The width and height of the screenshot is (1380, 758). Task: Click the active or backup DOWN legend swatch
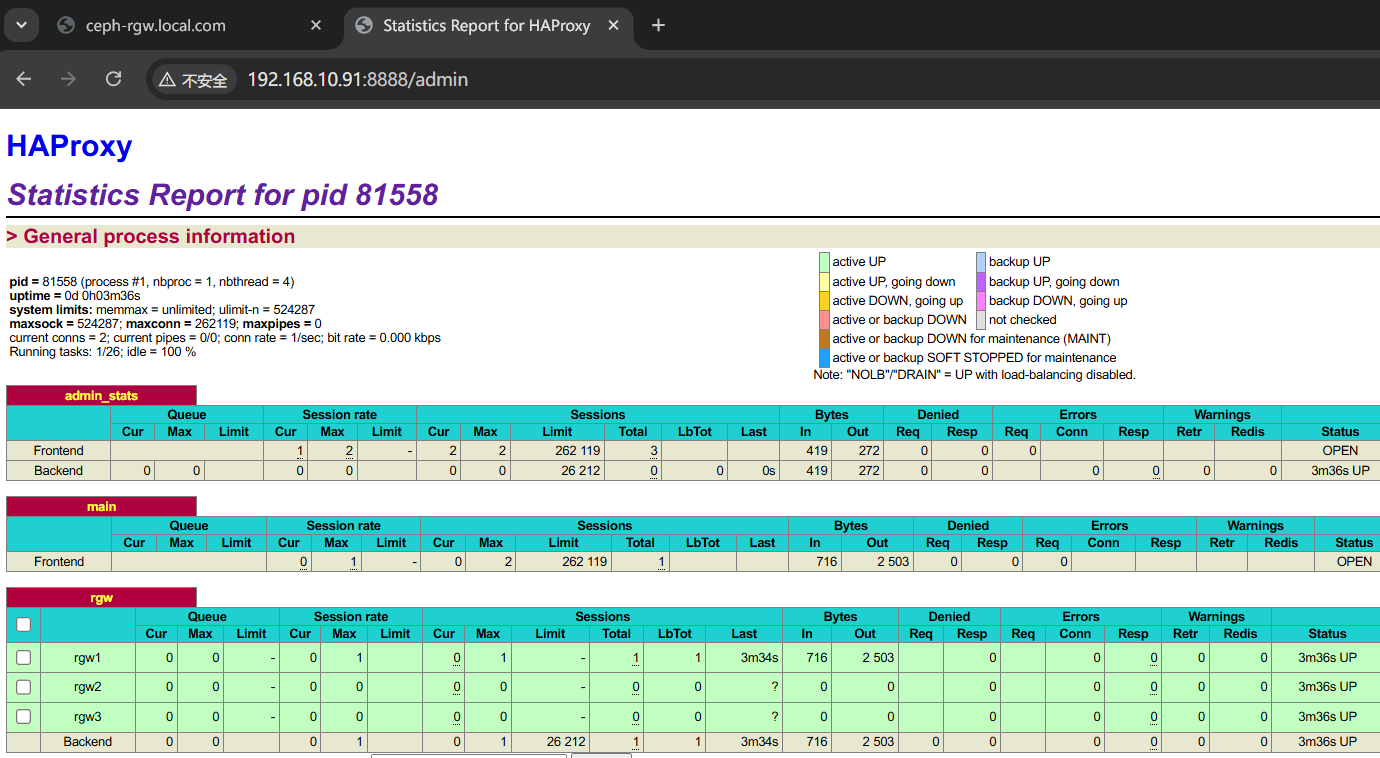(824, 320)
